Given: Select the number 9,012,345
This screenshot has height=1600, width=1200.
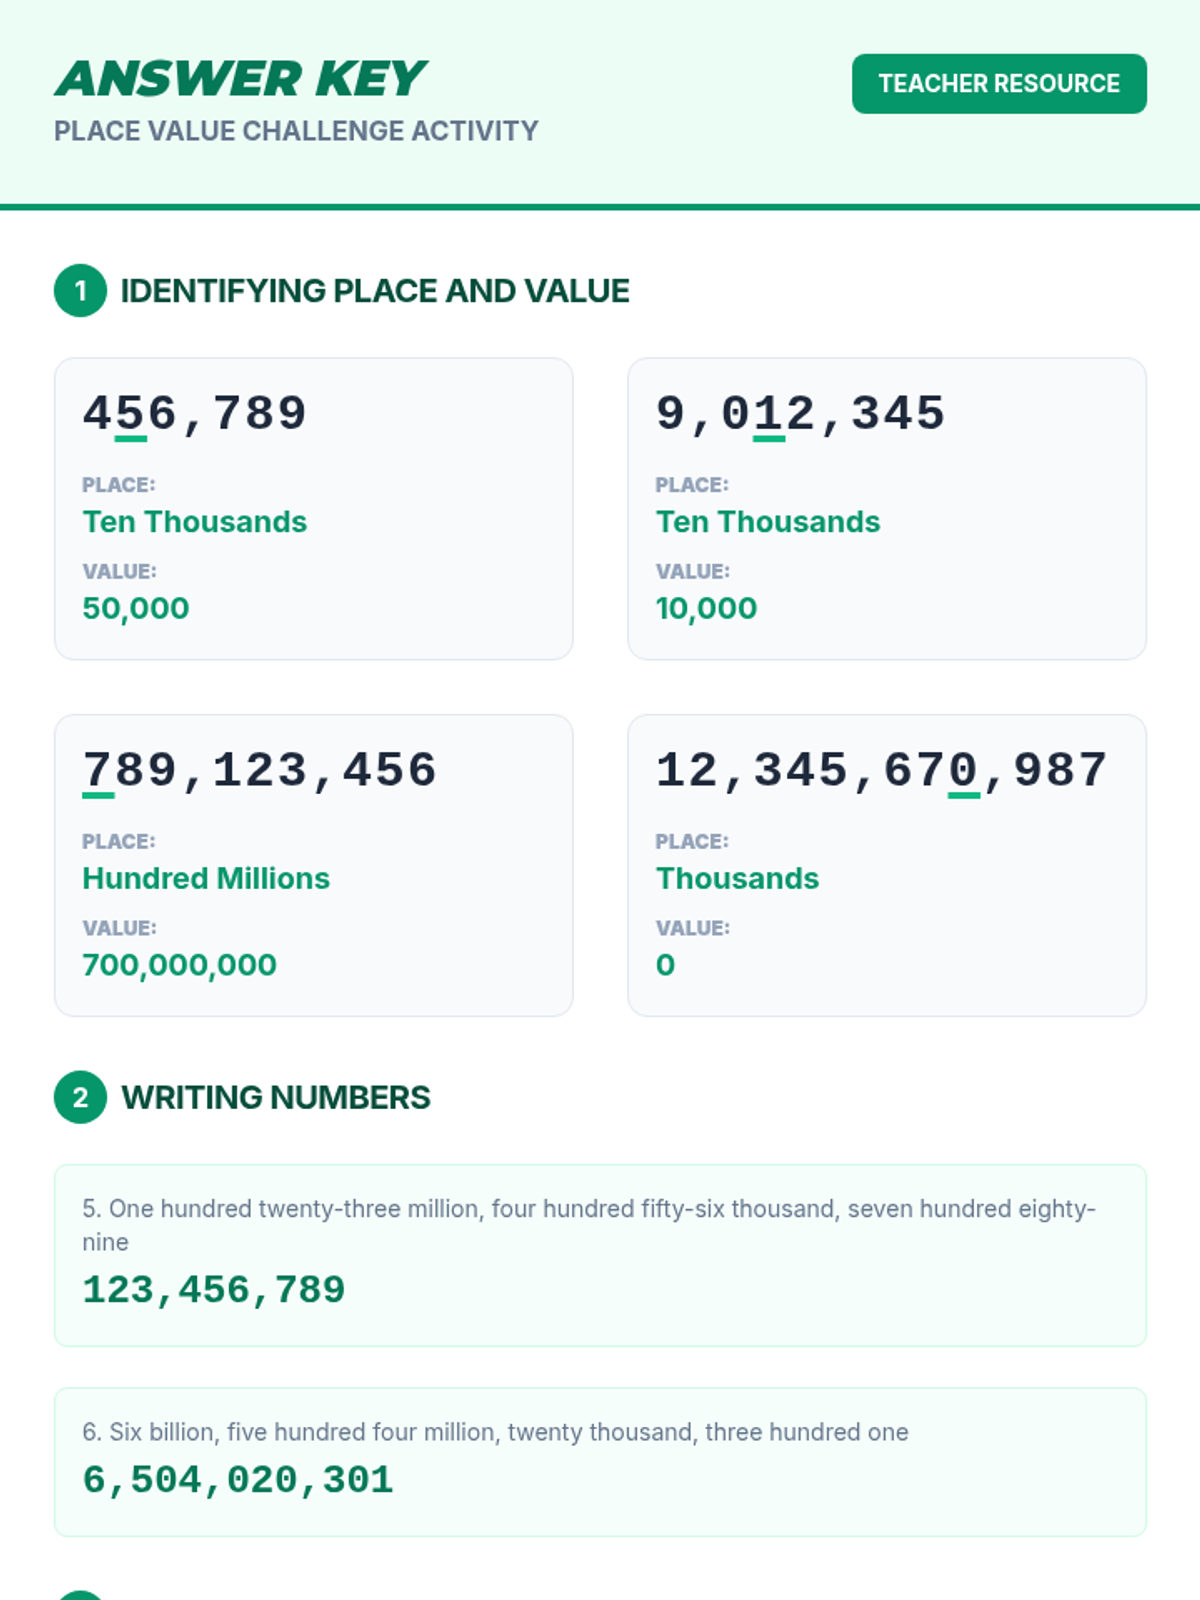Looking at the screenshot, I should point(800,414).
